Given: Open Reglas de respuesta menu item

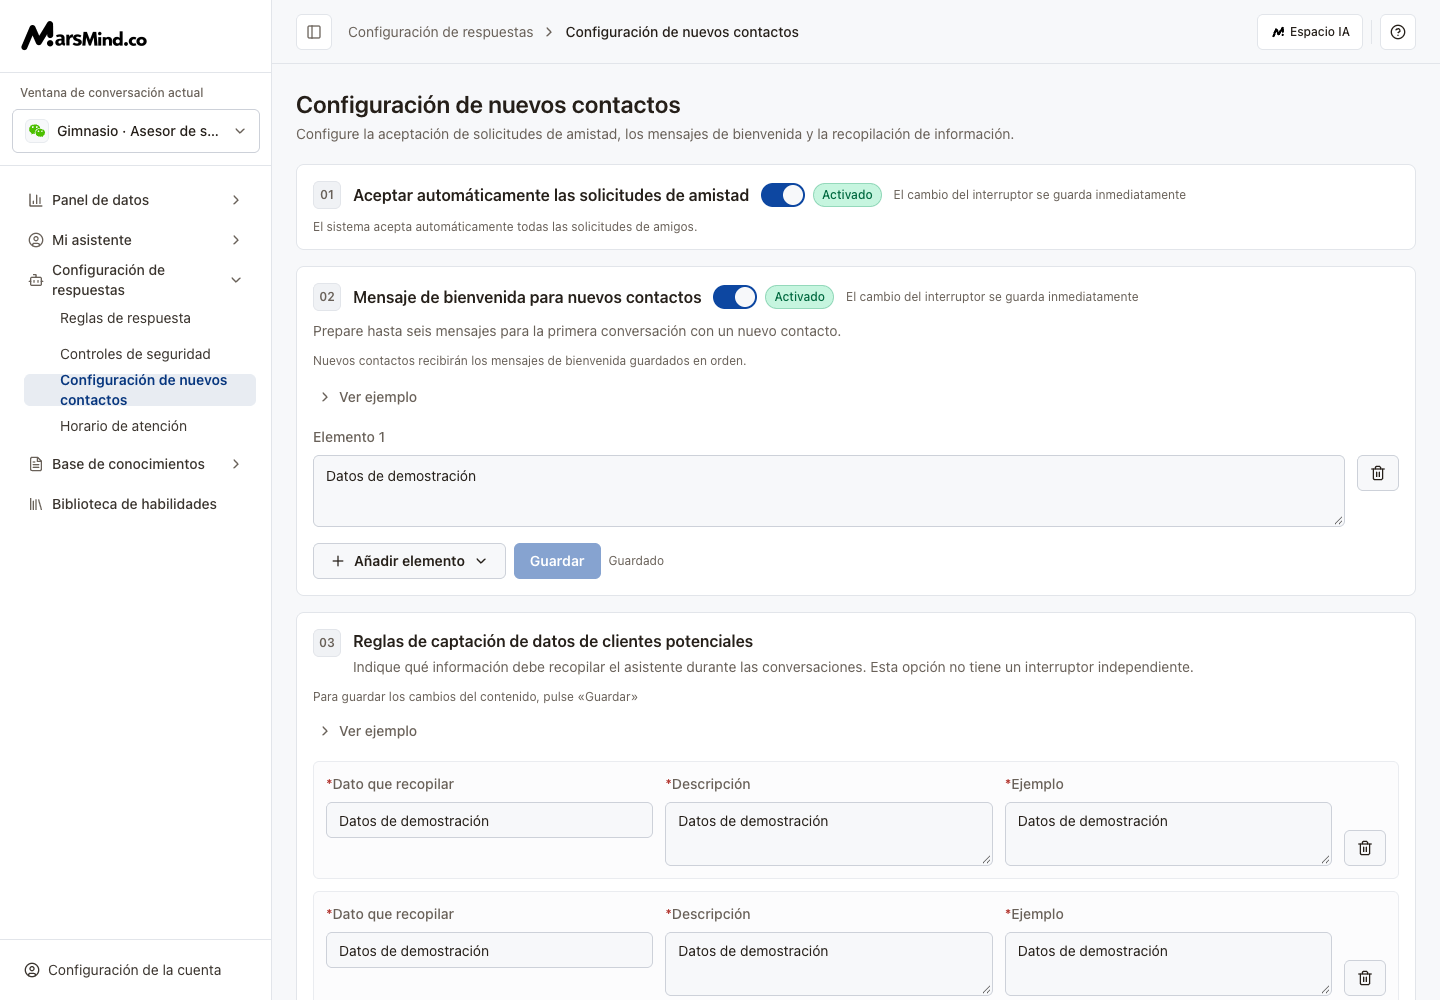Looking at the screenshot, I should [125, 318].
